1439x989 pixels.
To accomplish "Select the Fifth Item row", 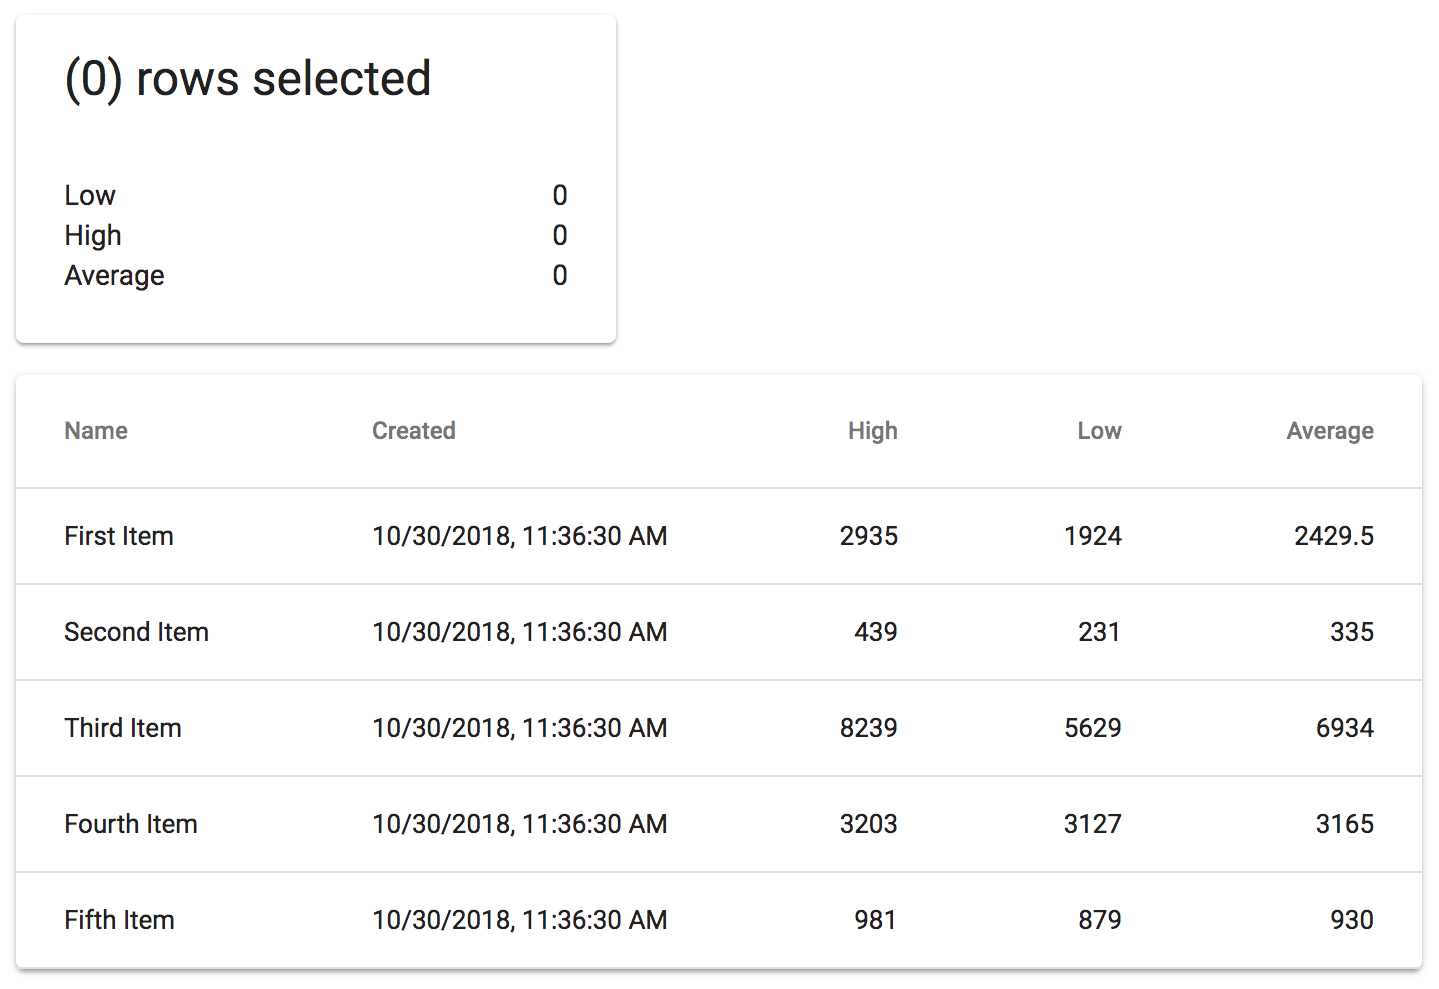I will click(x=119, y=920).
